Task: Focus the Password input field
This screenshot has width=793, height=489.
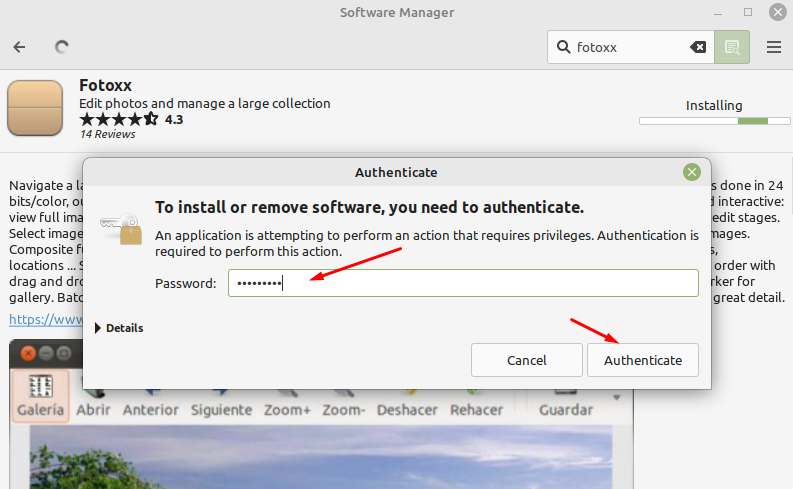Action: (x=463, y=283)
